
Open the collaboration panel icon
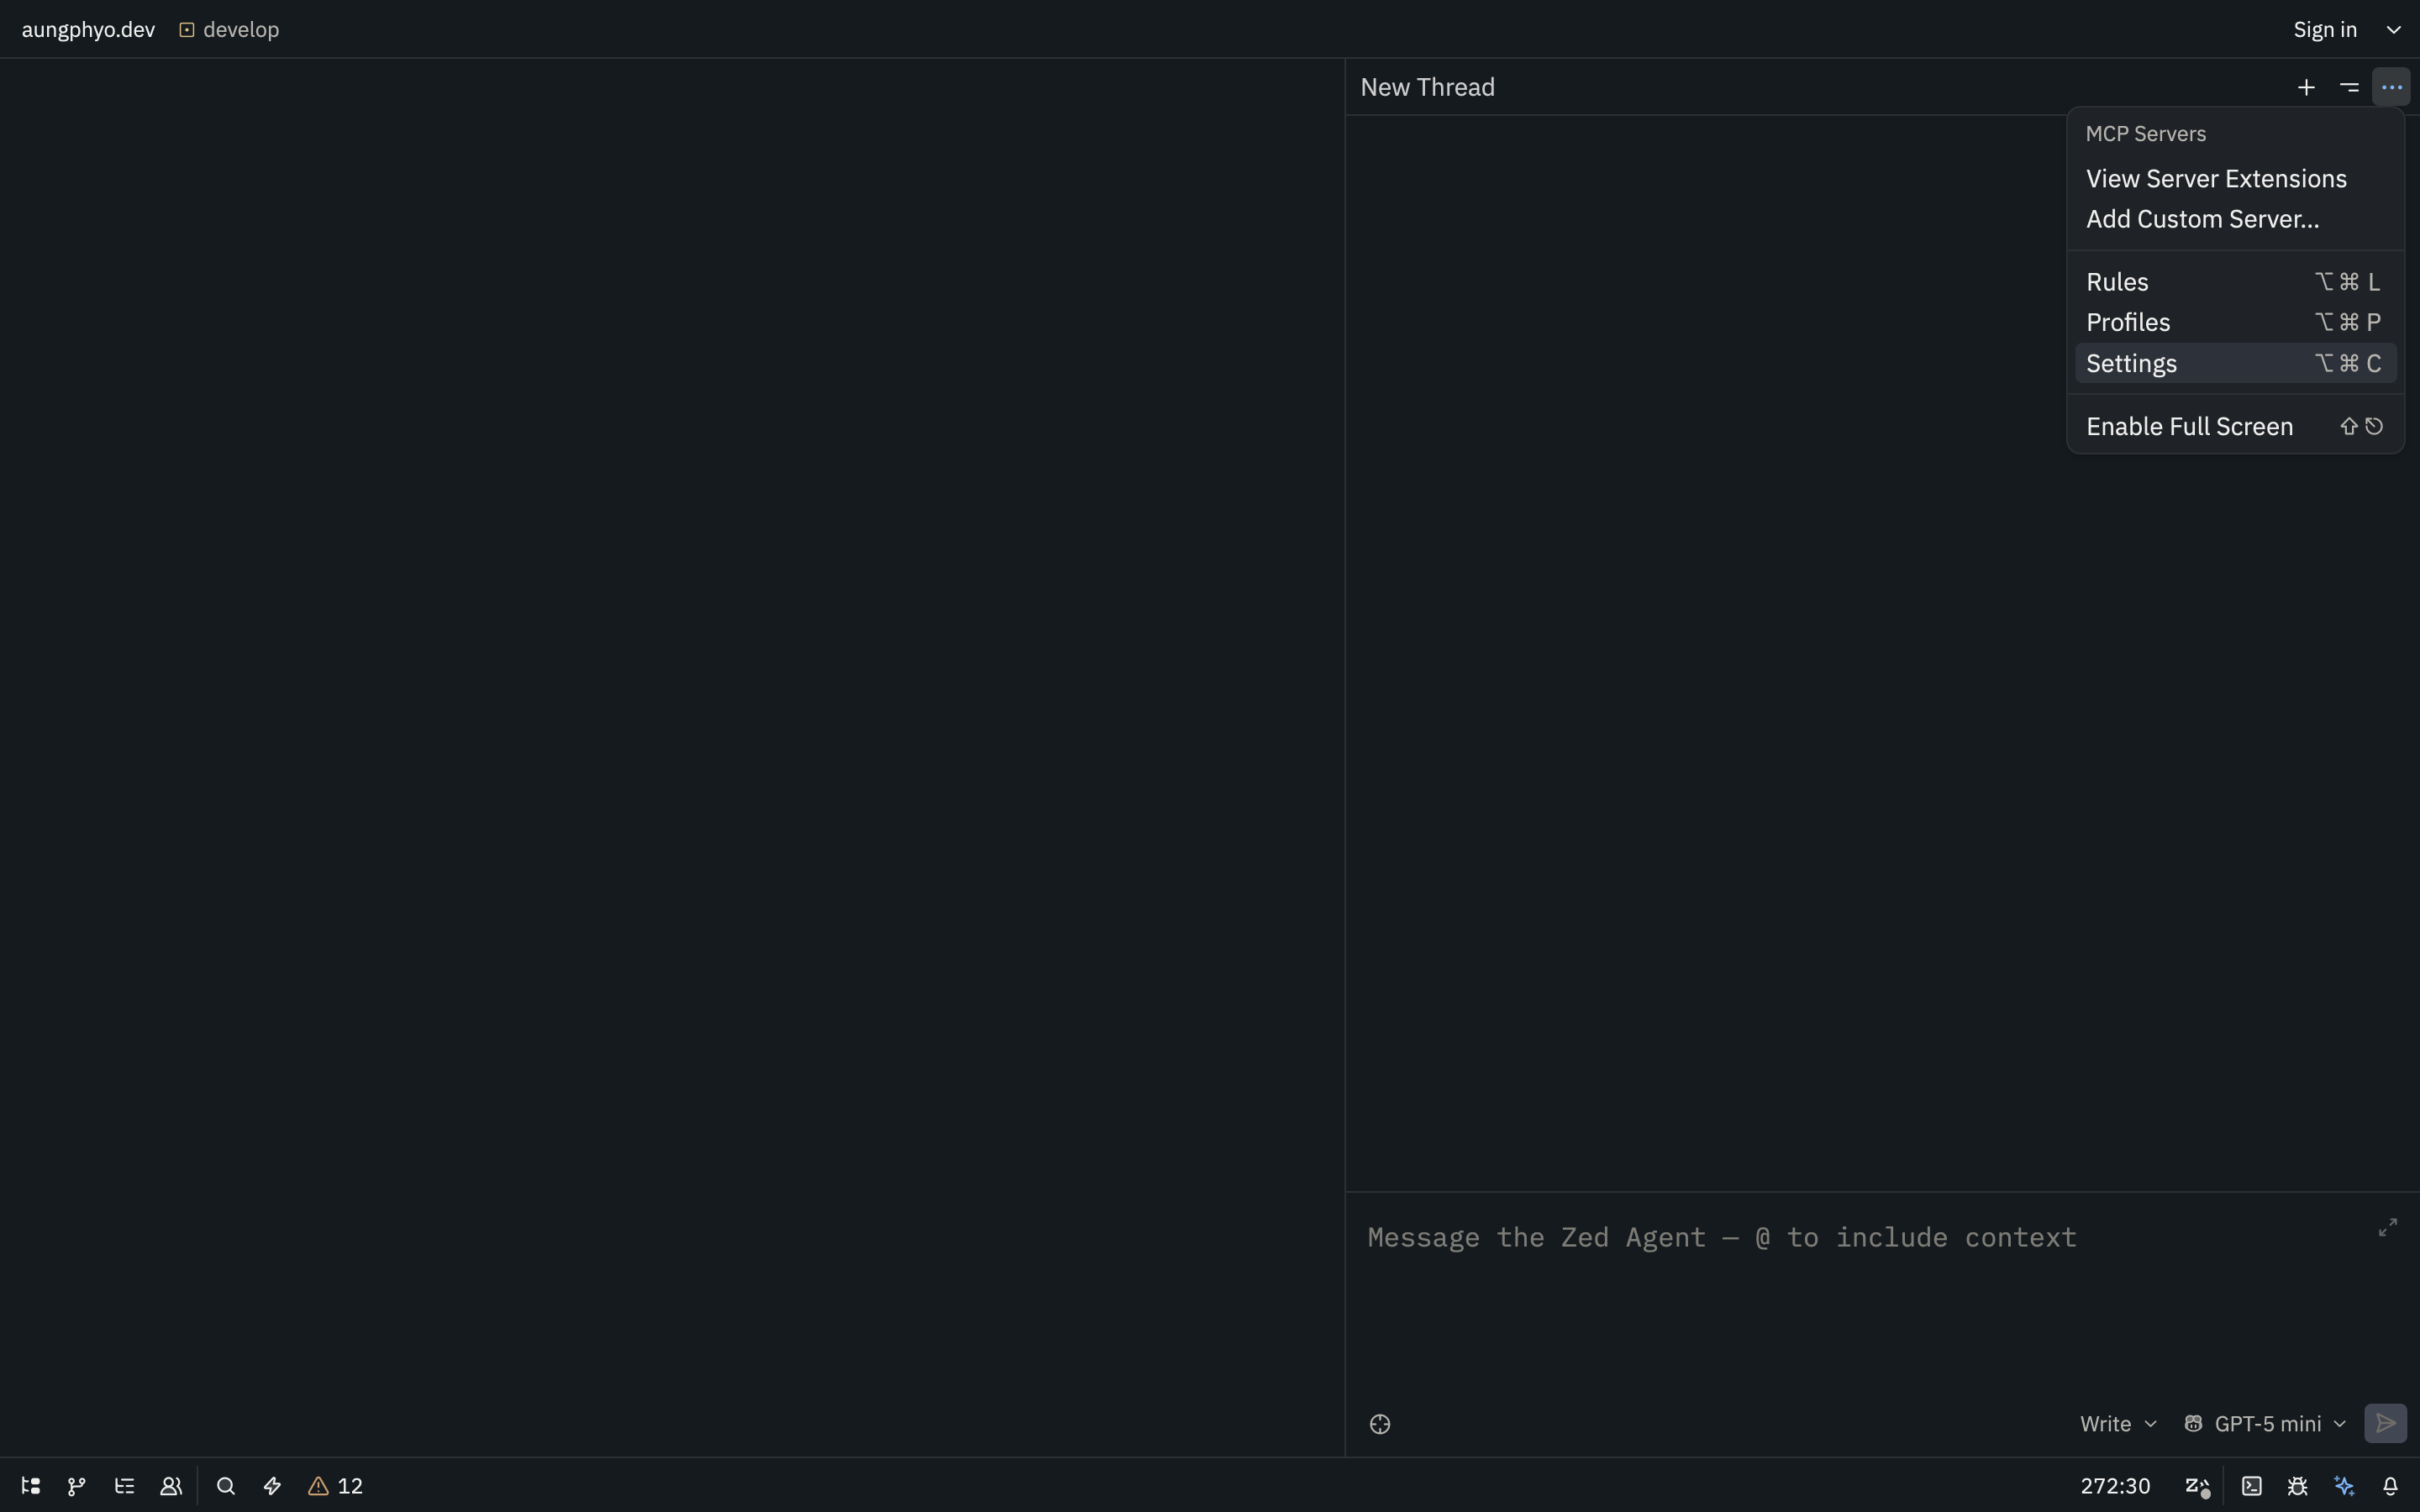pos(171,1486)
